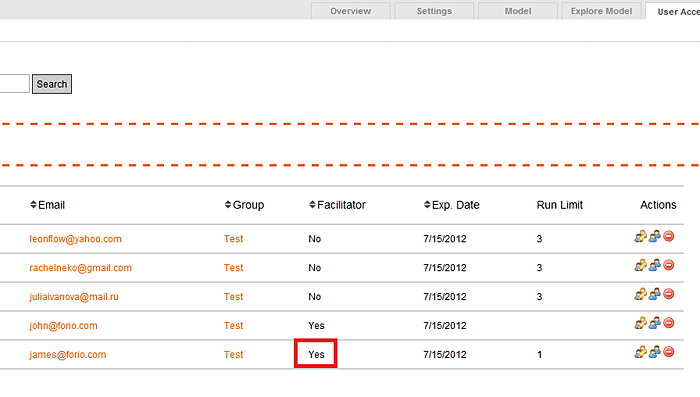The width and height of the screenshot is (700, 397).
Task: Select run limit 1 for james@forio.com
Action: tap(539, 355)
